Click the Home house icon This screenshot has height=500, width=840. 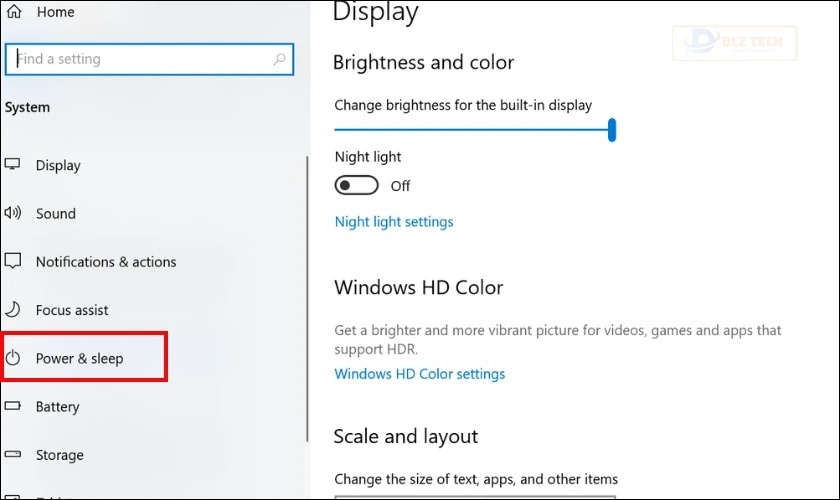click(x=13, y=12)
